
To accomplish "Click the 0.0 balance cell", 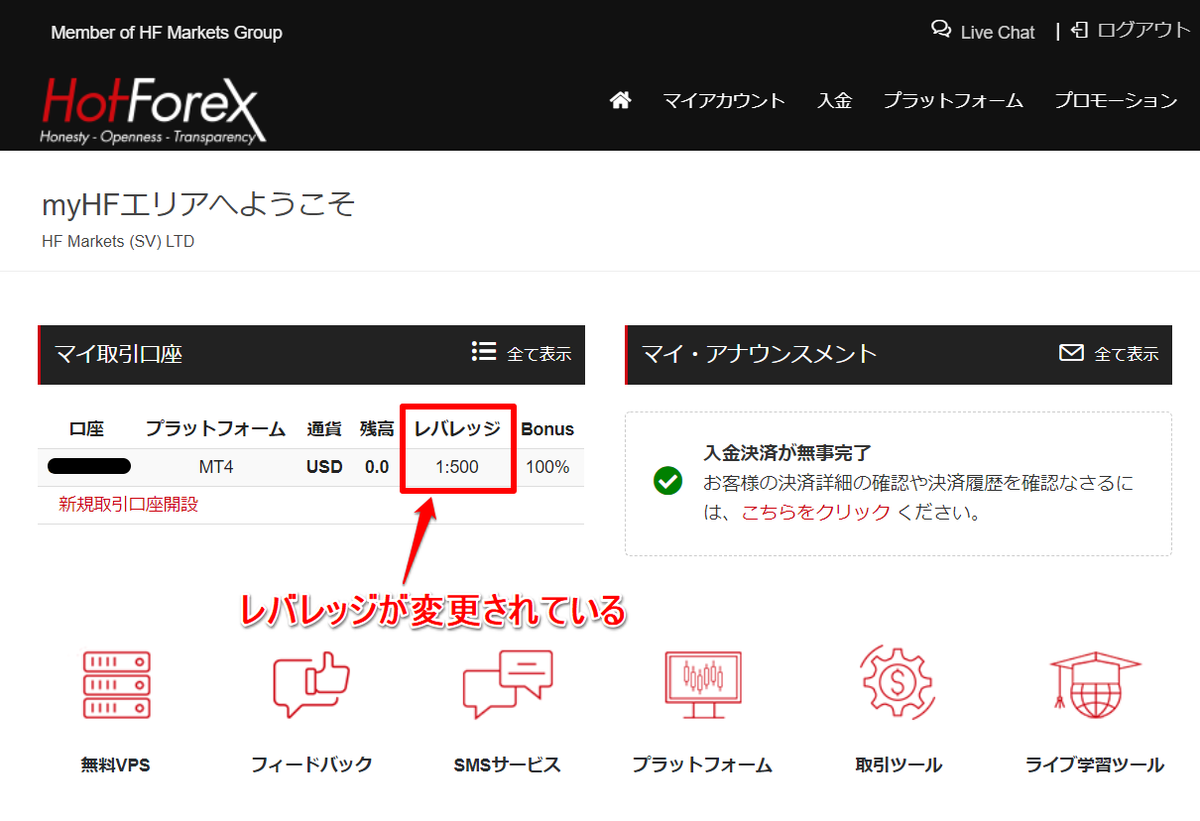I will click(377, 467).
